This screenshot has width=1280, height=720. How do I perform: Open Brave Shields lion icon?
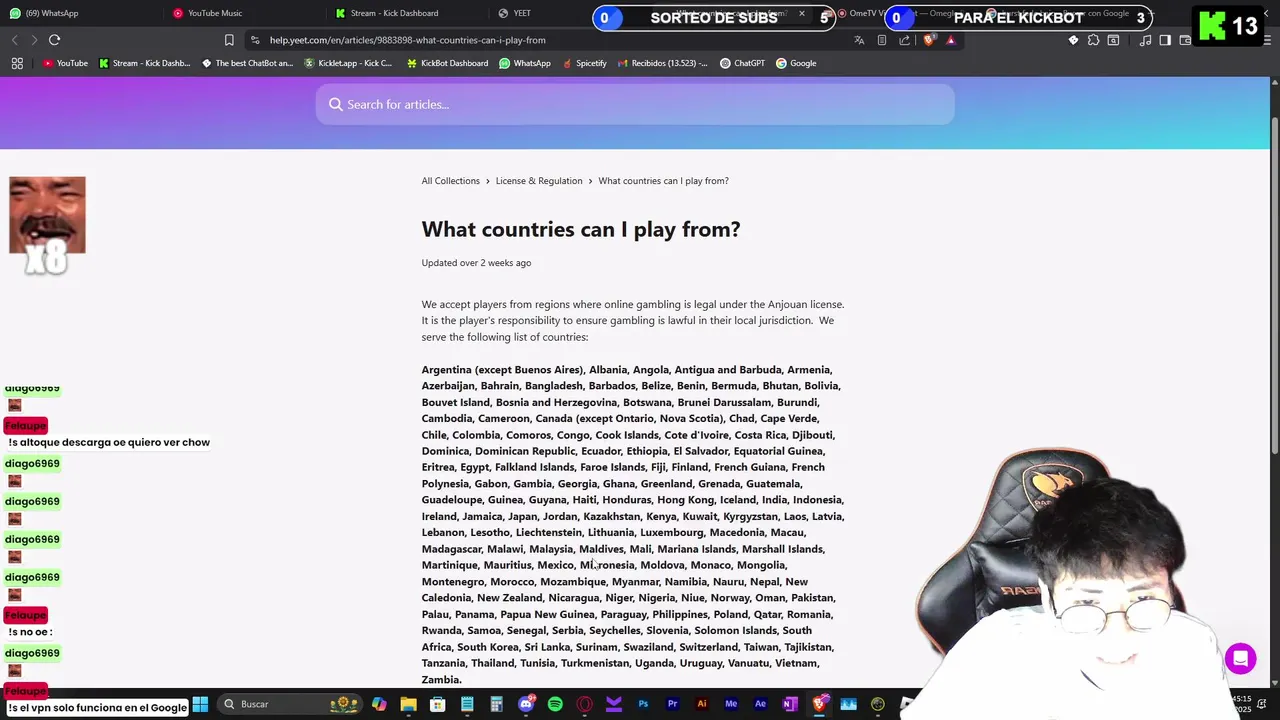click(929, 40)
